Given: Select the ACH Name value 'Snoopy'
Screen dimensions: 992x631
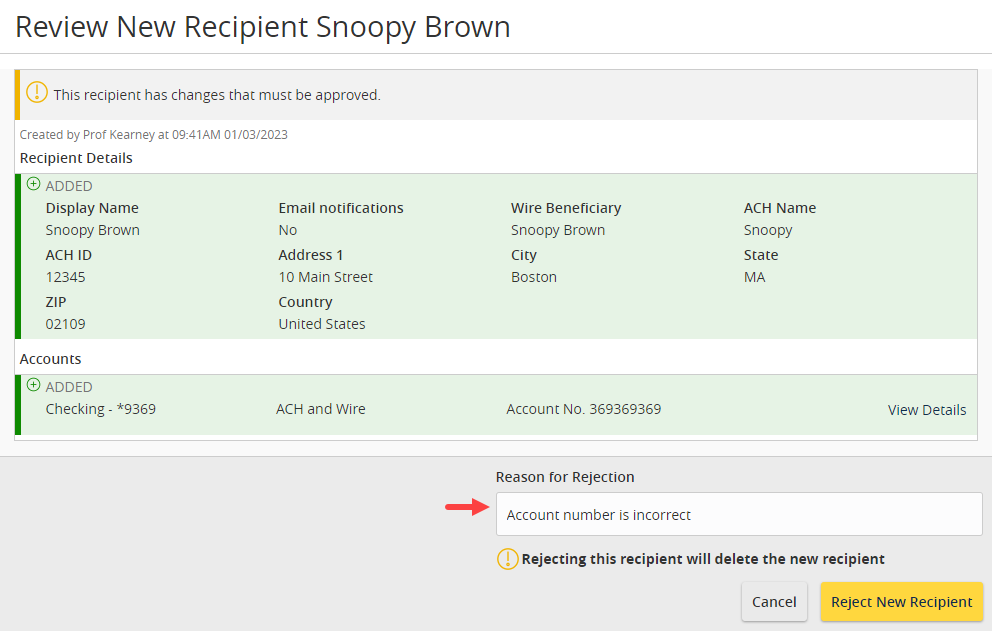Looking at the screenshot, I should (x=768, y=230).
